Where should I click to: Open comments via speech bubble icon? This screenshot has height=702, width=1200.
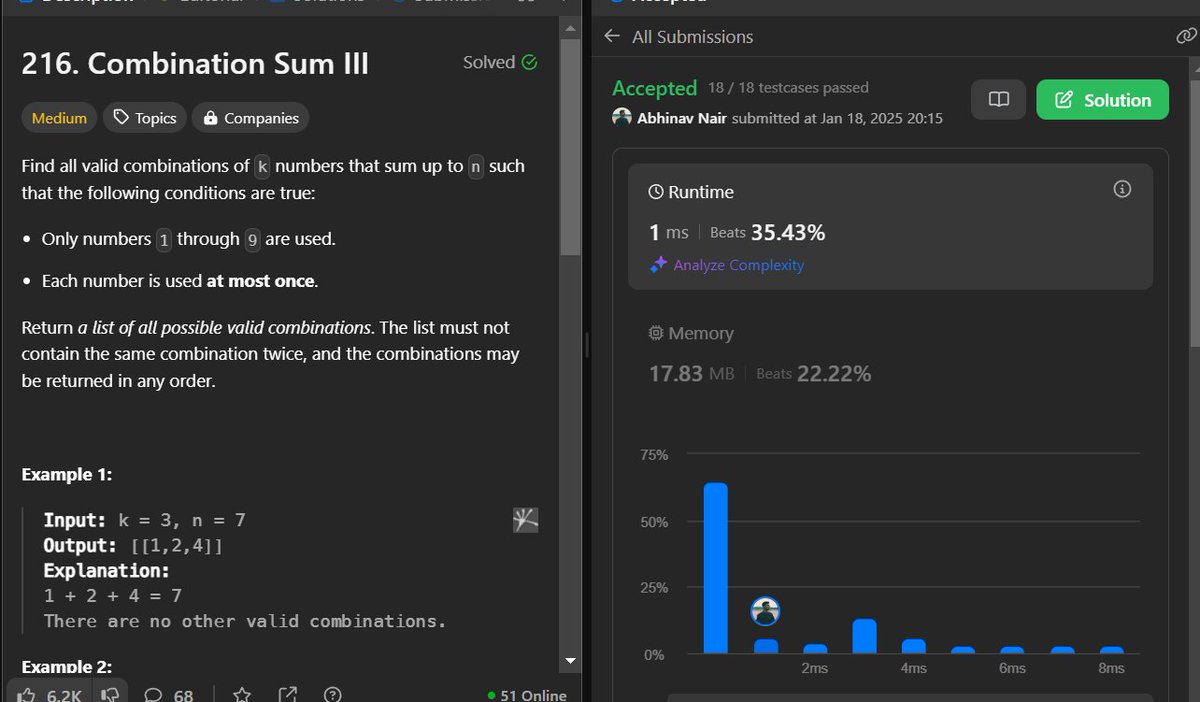(154, 694)
